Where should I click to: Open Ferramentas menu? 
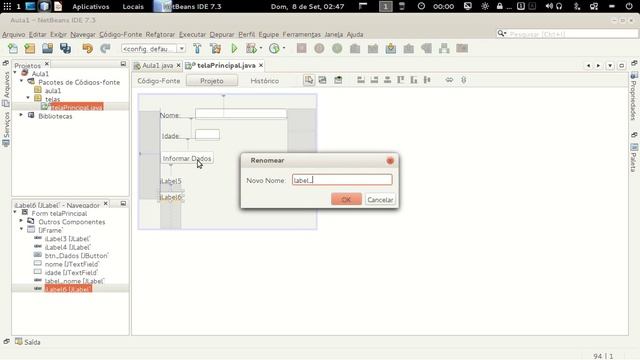coord(302,35)
